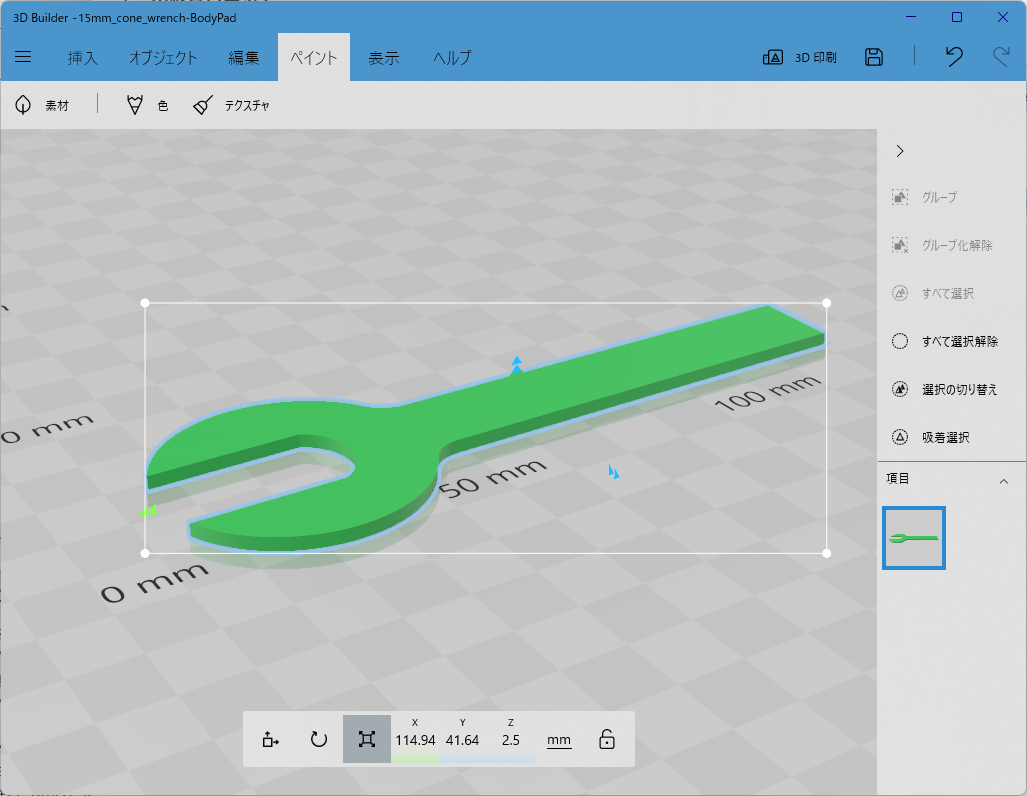Activate the move tool icon
The image size is (1027, 796).
click(271, 740)
